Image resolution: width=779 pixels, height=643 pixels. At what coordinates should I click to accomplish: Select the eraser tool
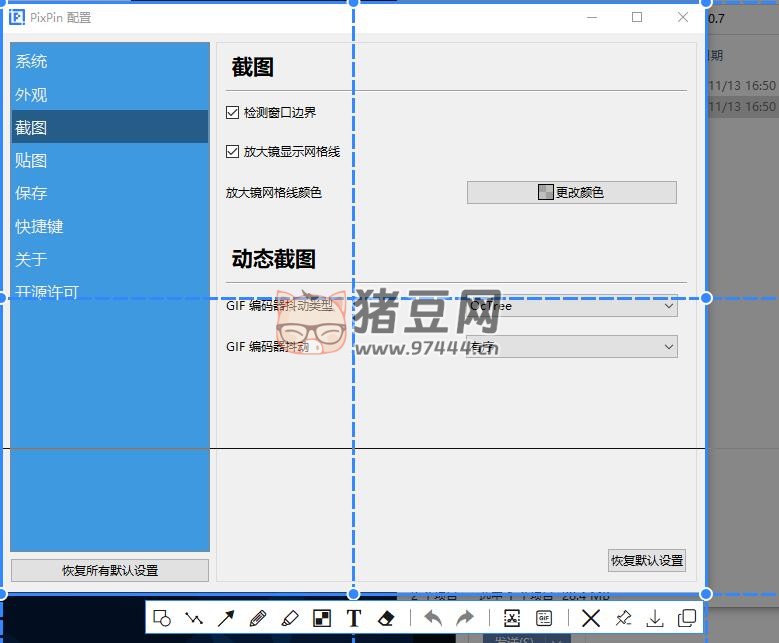[387, 618]
